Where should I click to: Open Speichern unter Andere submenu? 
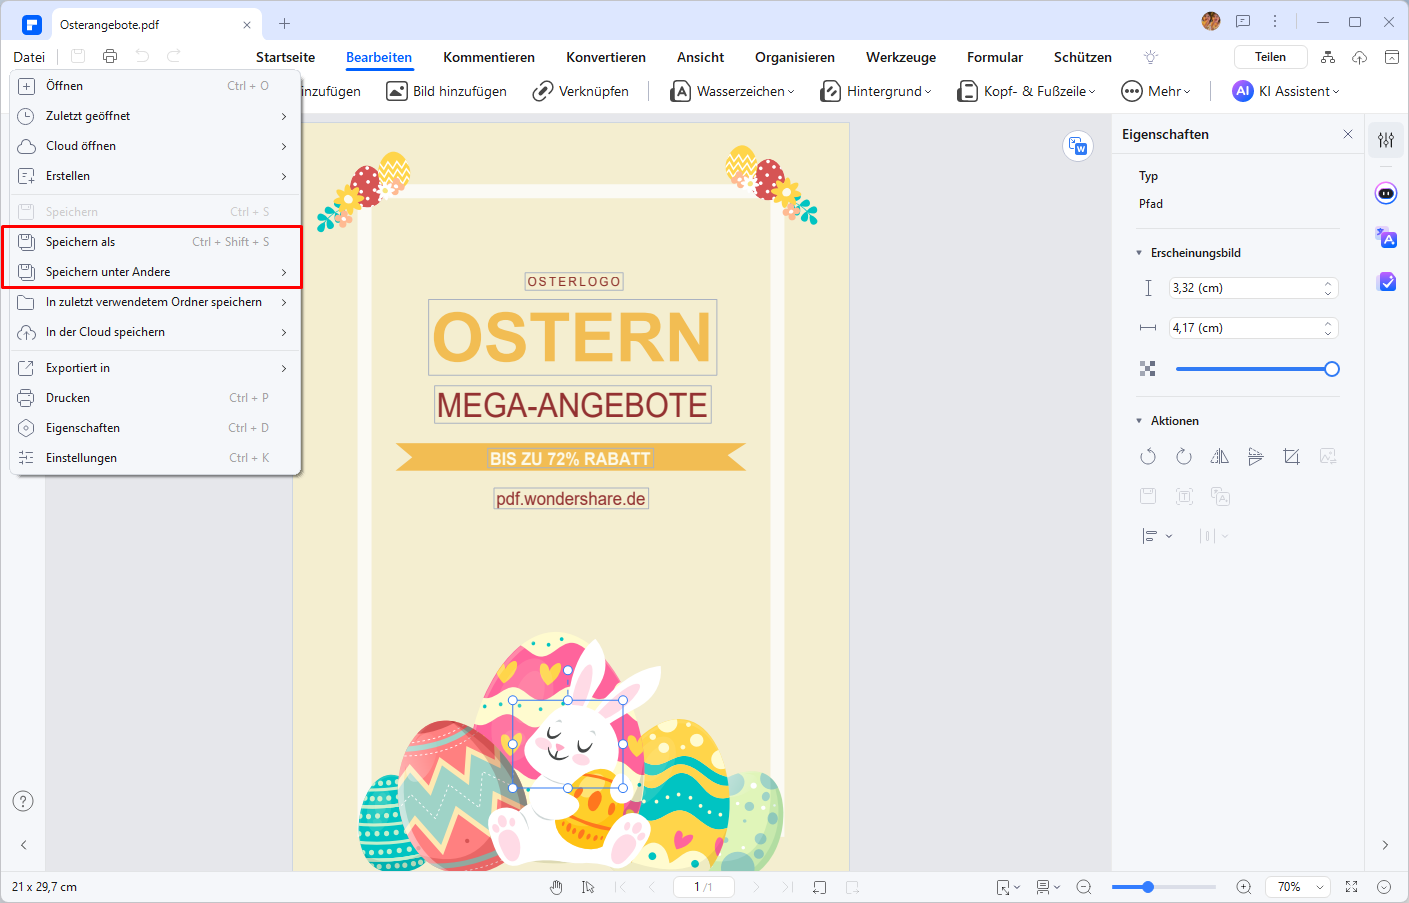tap(155, 272)
